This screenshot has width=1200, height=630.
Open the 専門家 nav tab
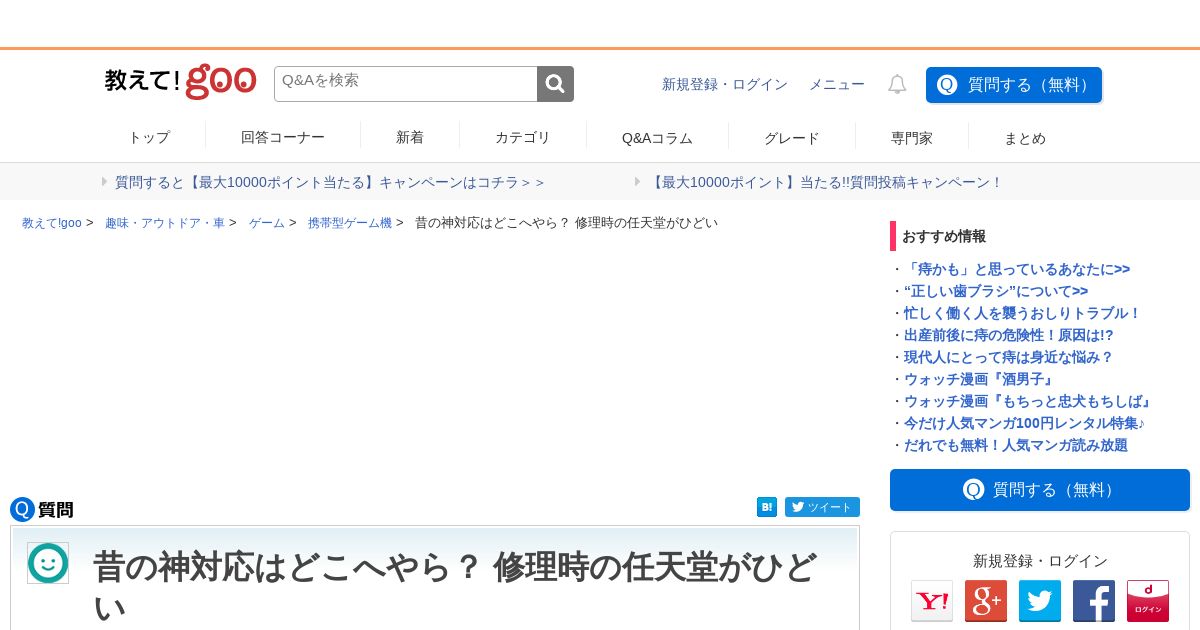tap(912, 138)
